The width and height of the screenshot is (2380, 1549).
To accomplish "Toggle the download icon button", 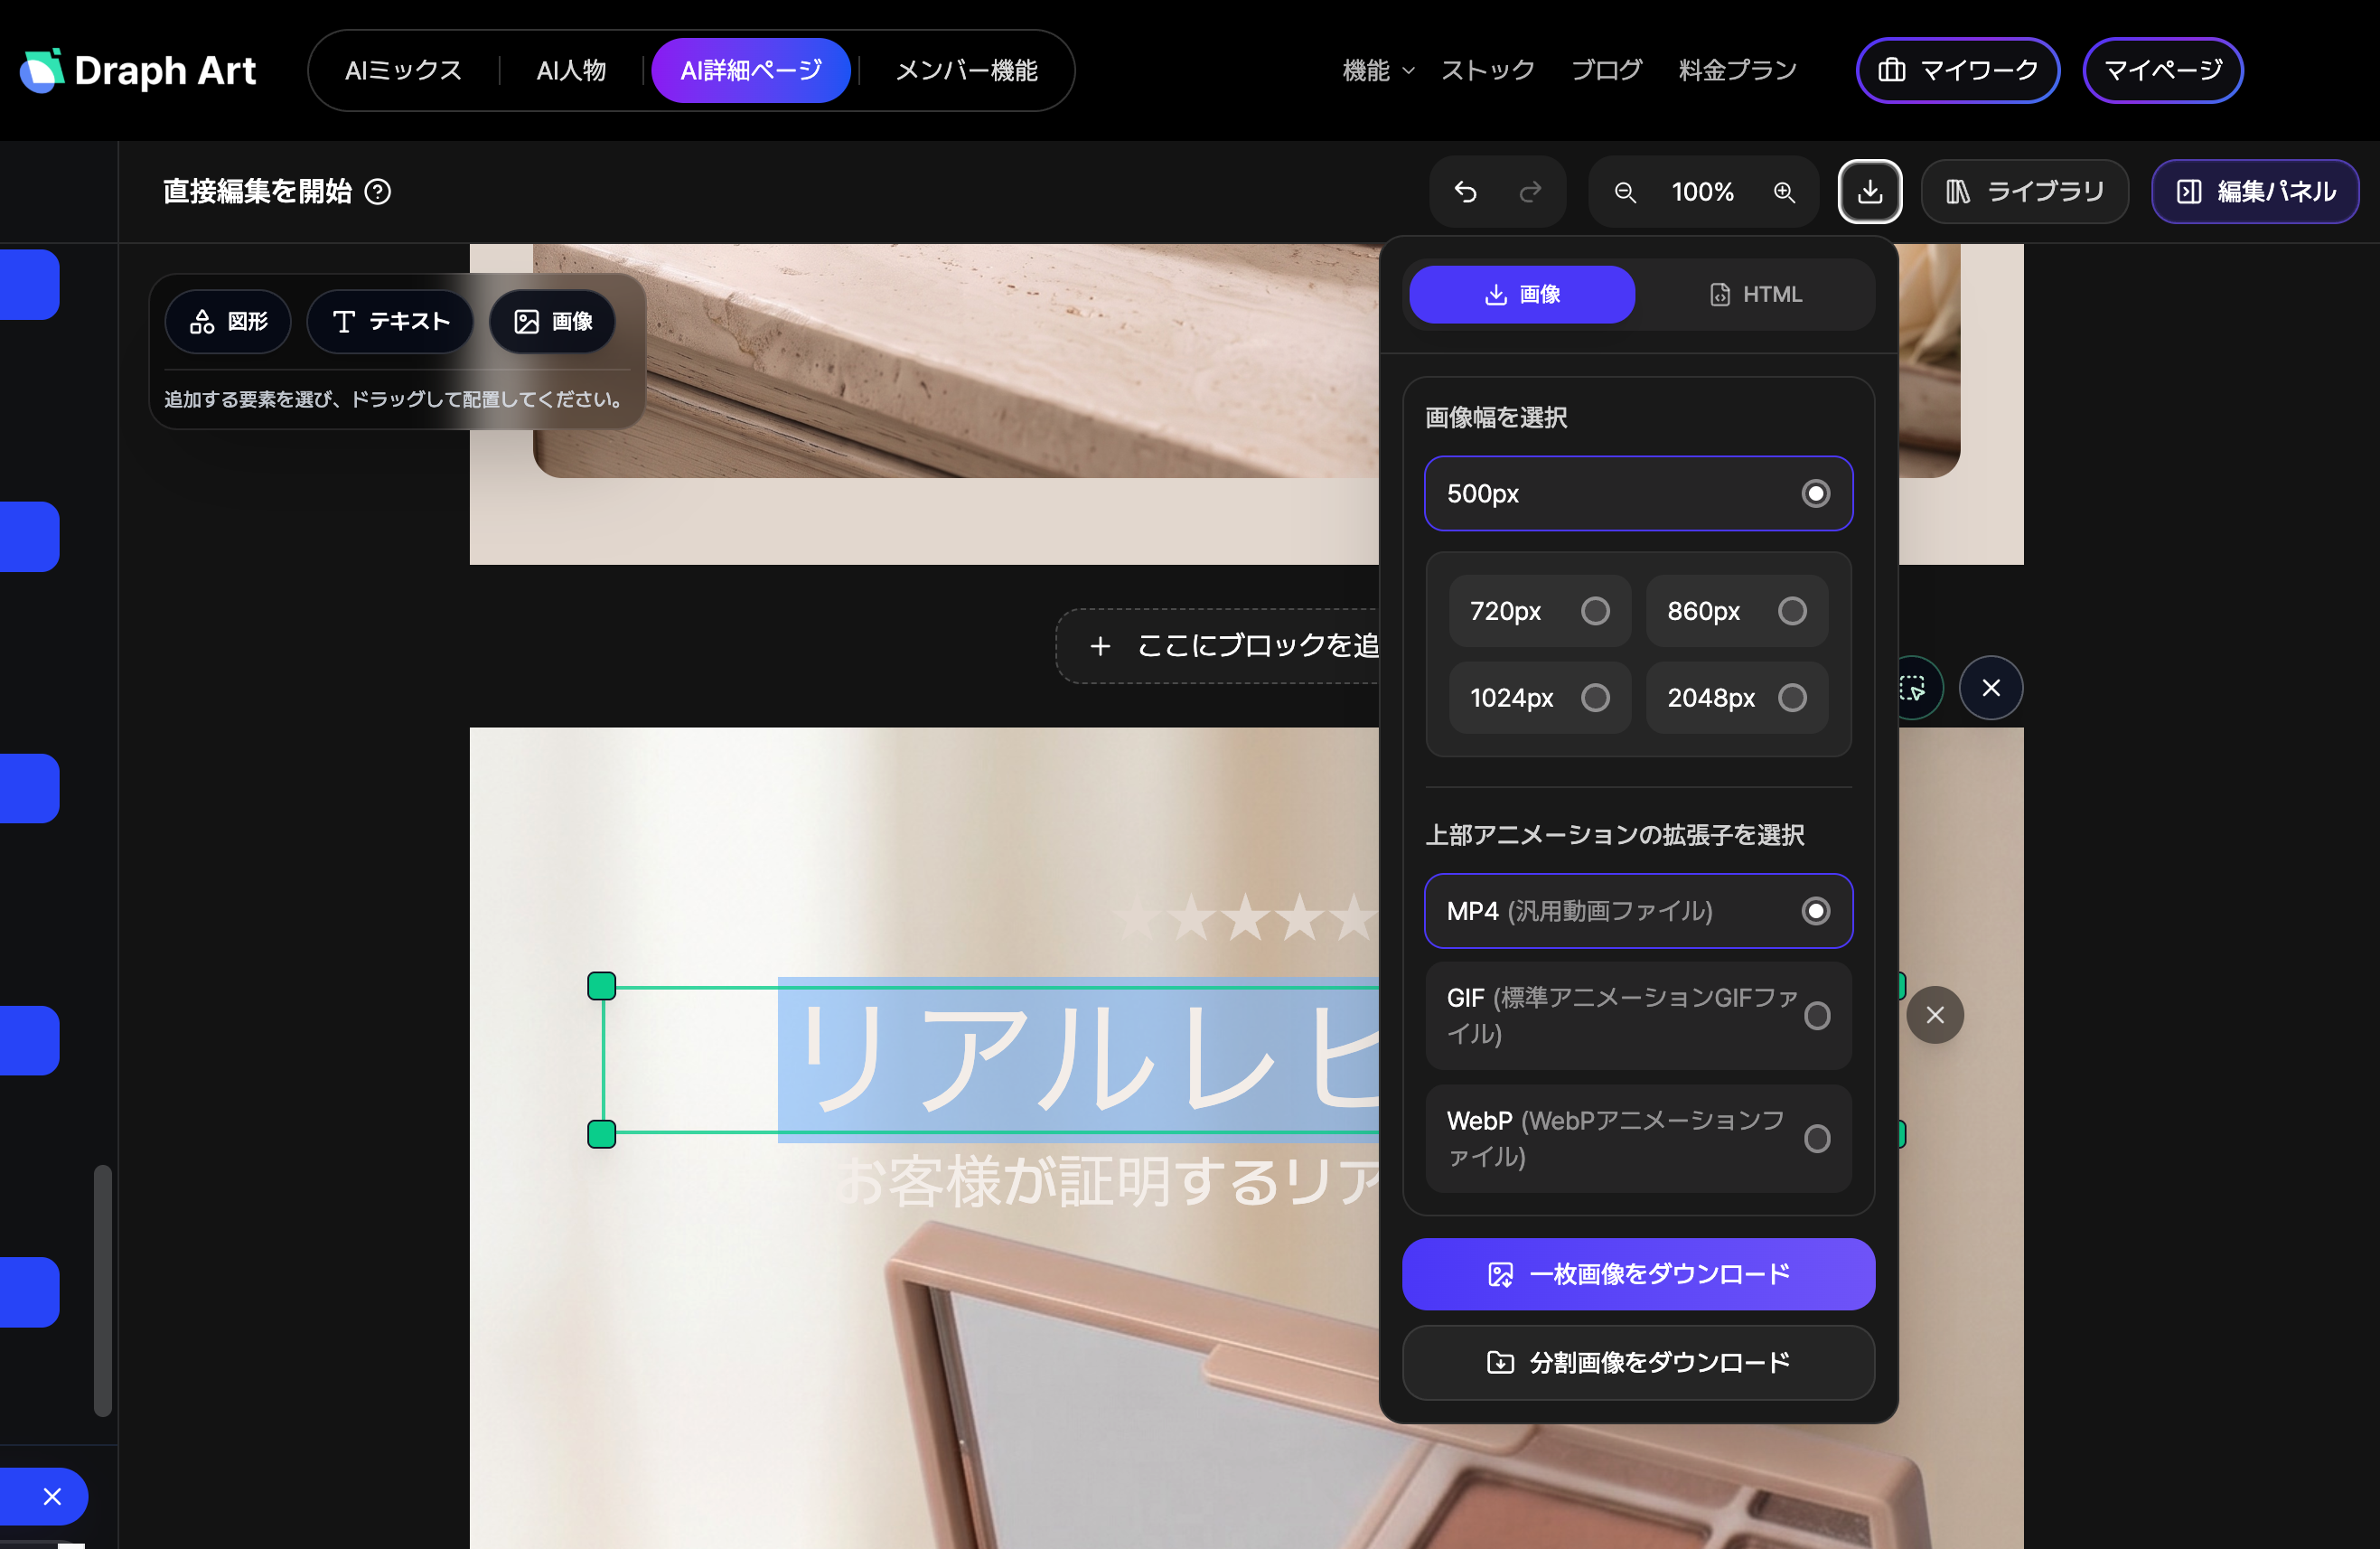I will [1869, 191].
